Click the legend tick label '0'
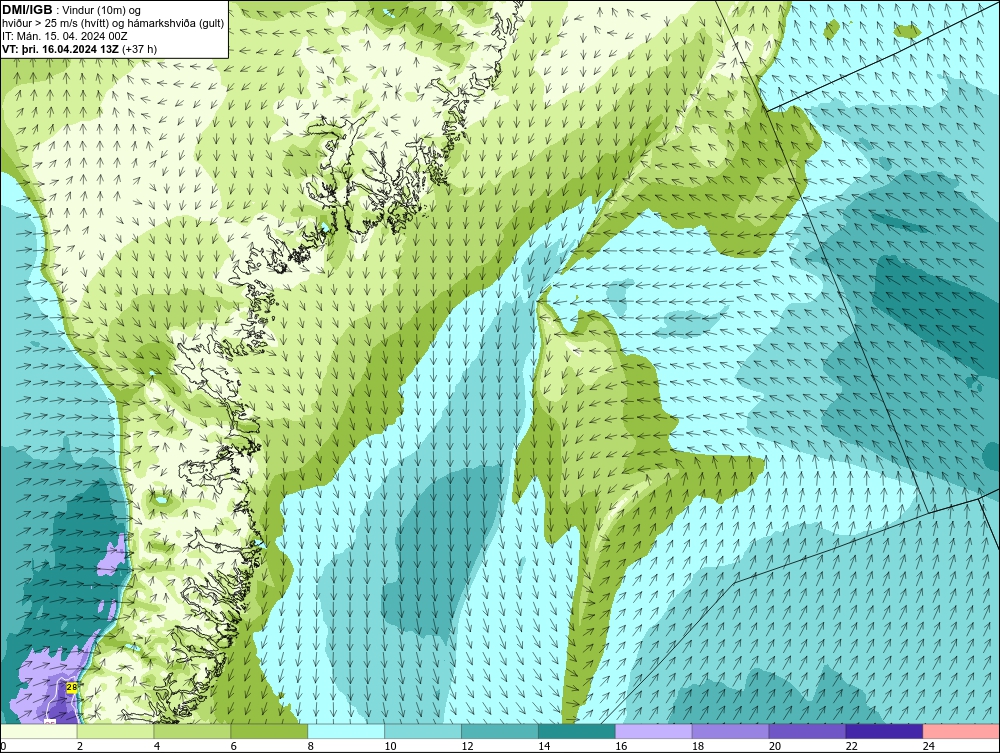1000x753 pixels. point(3,746)
